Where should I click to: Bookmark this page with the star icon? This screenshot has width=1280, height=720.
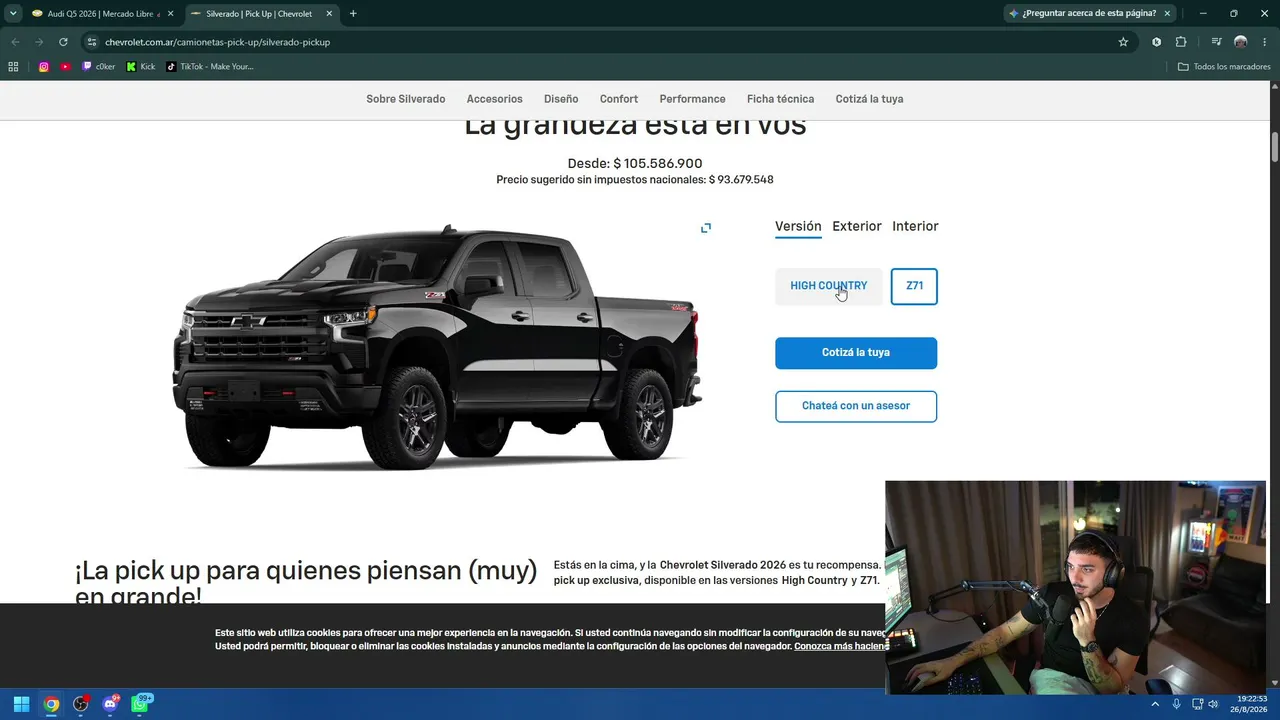(1123, 42)
